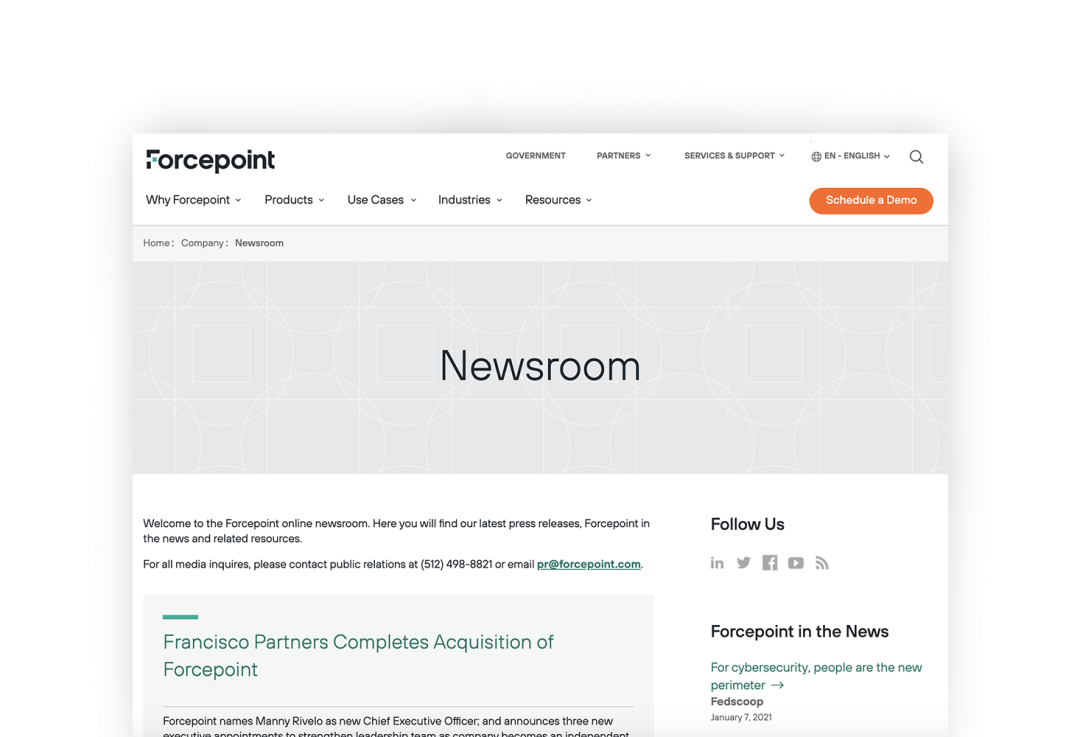This screenshot has height=737, width=1080.
Task: Click the pr@forcepoint.com email link
Action: coord(589,564)
